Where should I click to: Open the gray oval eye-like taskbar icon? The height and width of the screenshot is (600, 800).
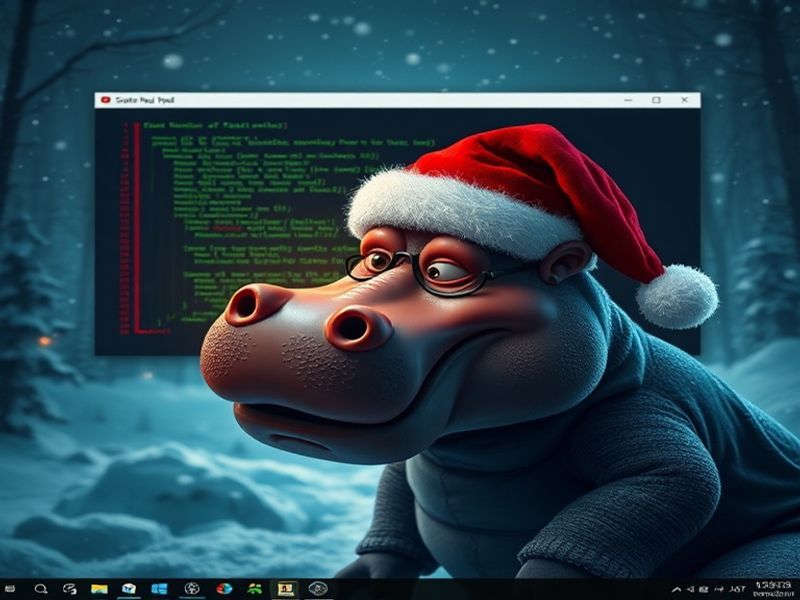click(318, 589)
